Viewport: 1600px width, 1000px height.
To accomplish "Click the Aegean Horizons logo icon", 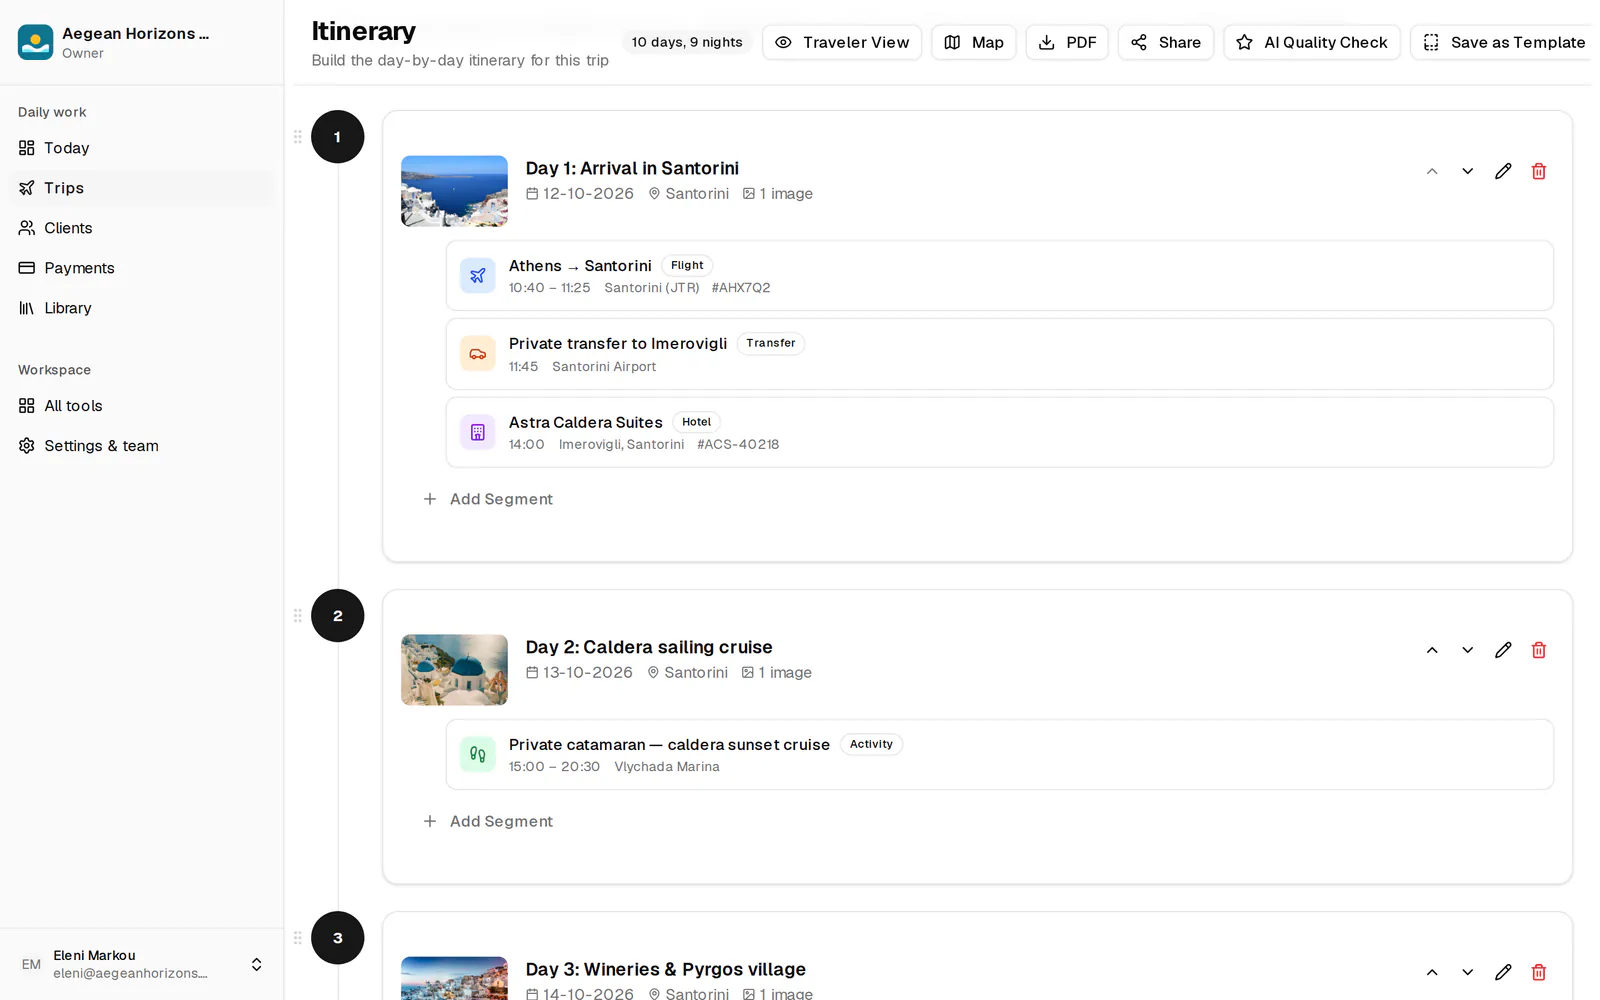I will point(35,42).
